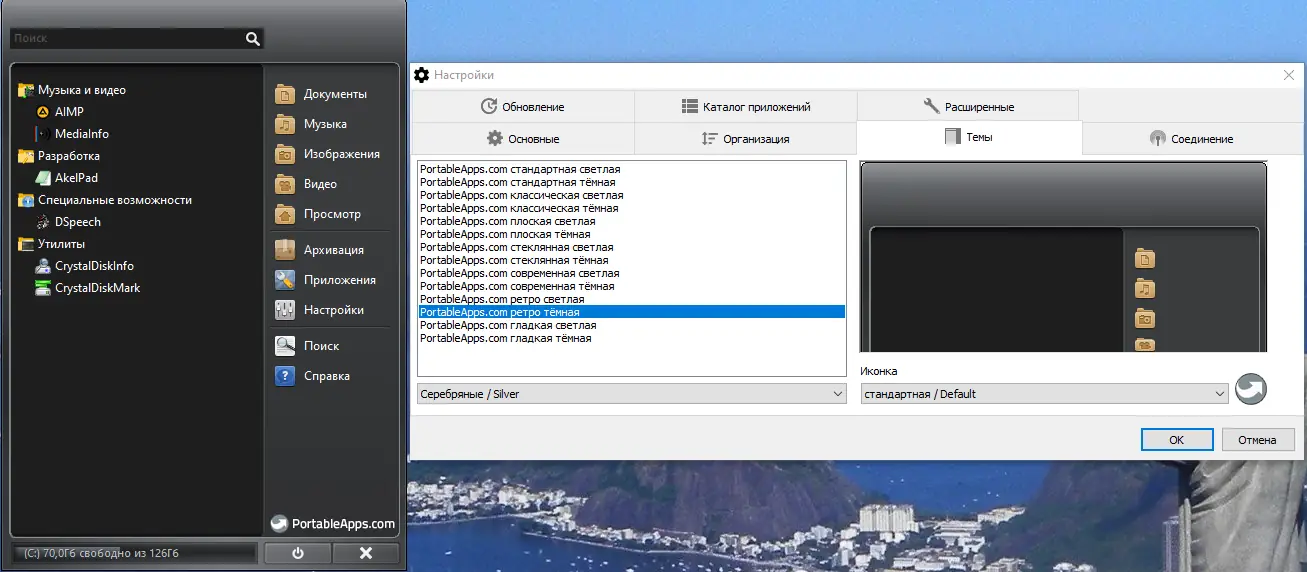Viewport: 1307px width, 572px height.
Task: Select theme стеклянная тёмная
Action: click(631, 260)
